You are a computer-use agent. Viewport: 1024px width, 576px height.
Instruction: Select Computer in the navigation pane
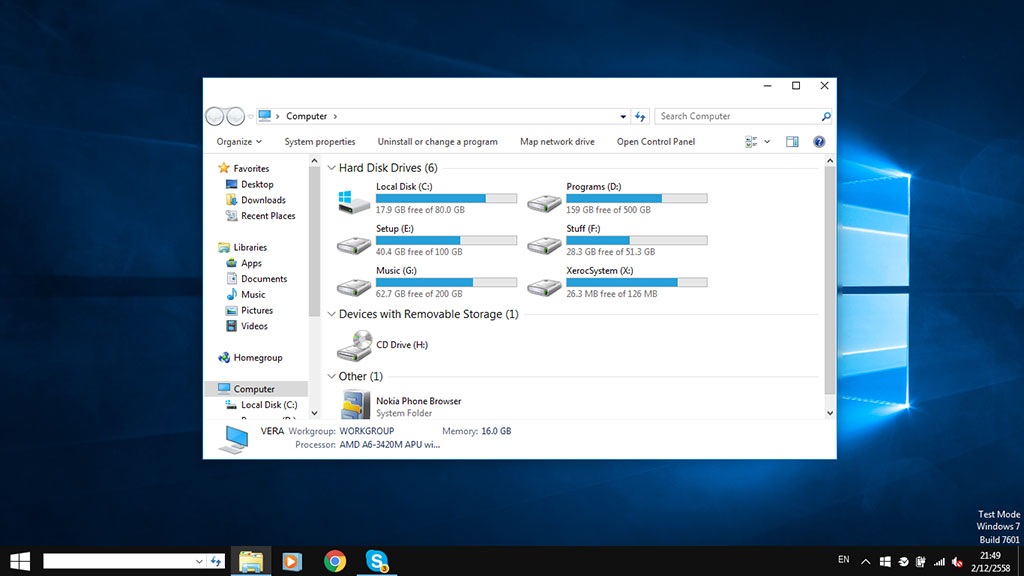[256, 389]
